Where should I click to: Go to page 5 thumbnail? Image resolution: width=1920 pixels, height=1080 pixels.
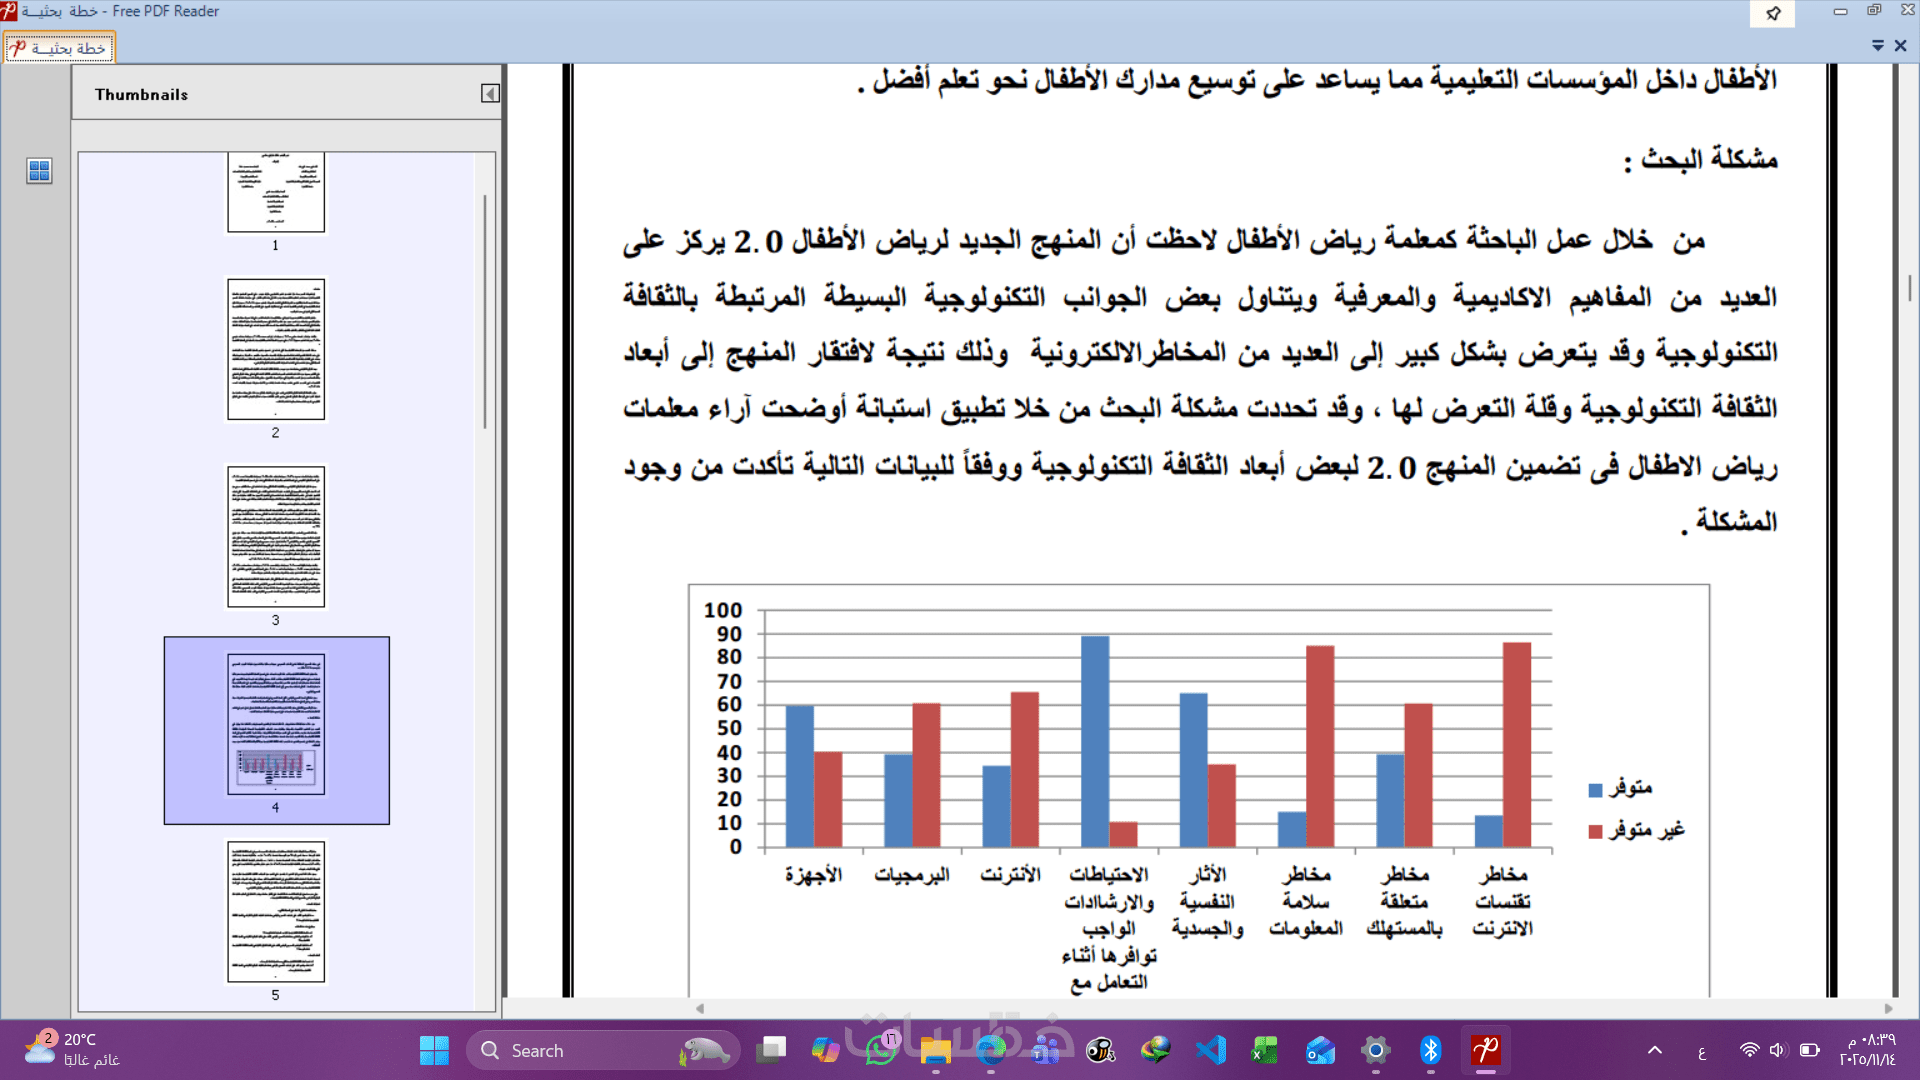click(x=276, y=911)
